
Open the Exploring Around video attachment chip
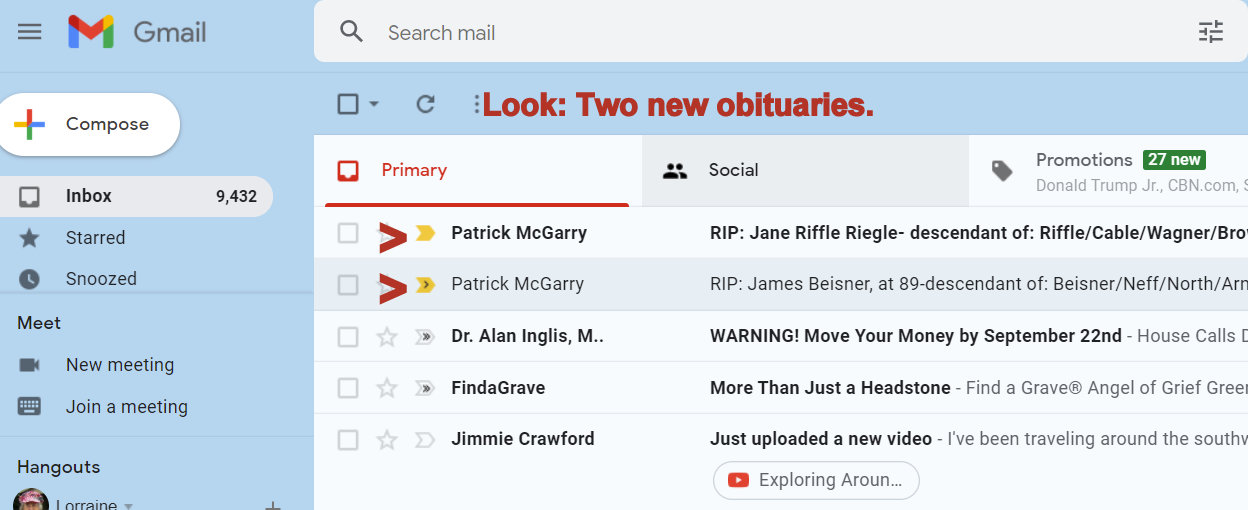click(816, 480)
